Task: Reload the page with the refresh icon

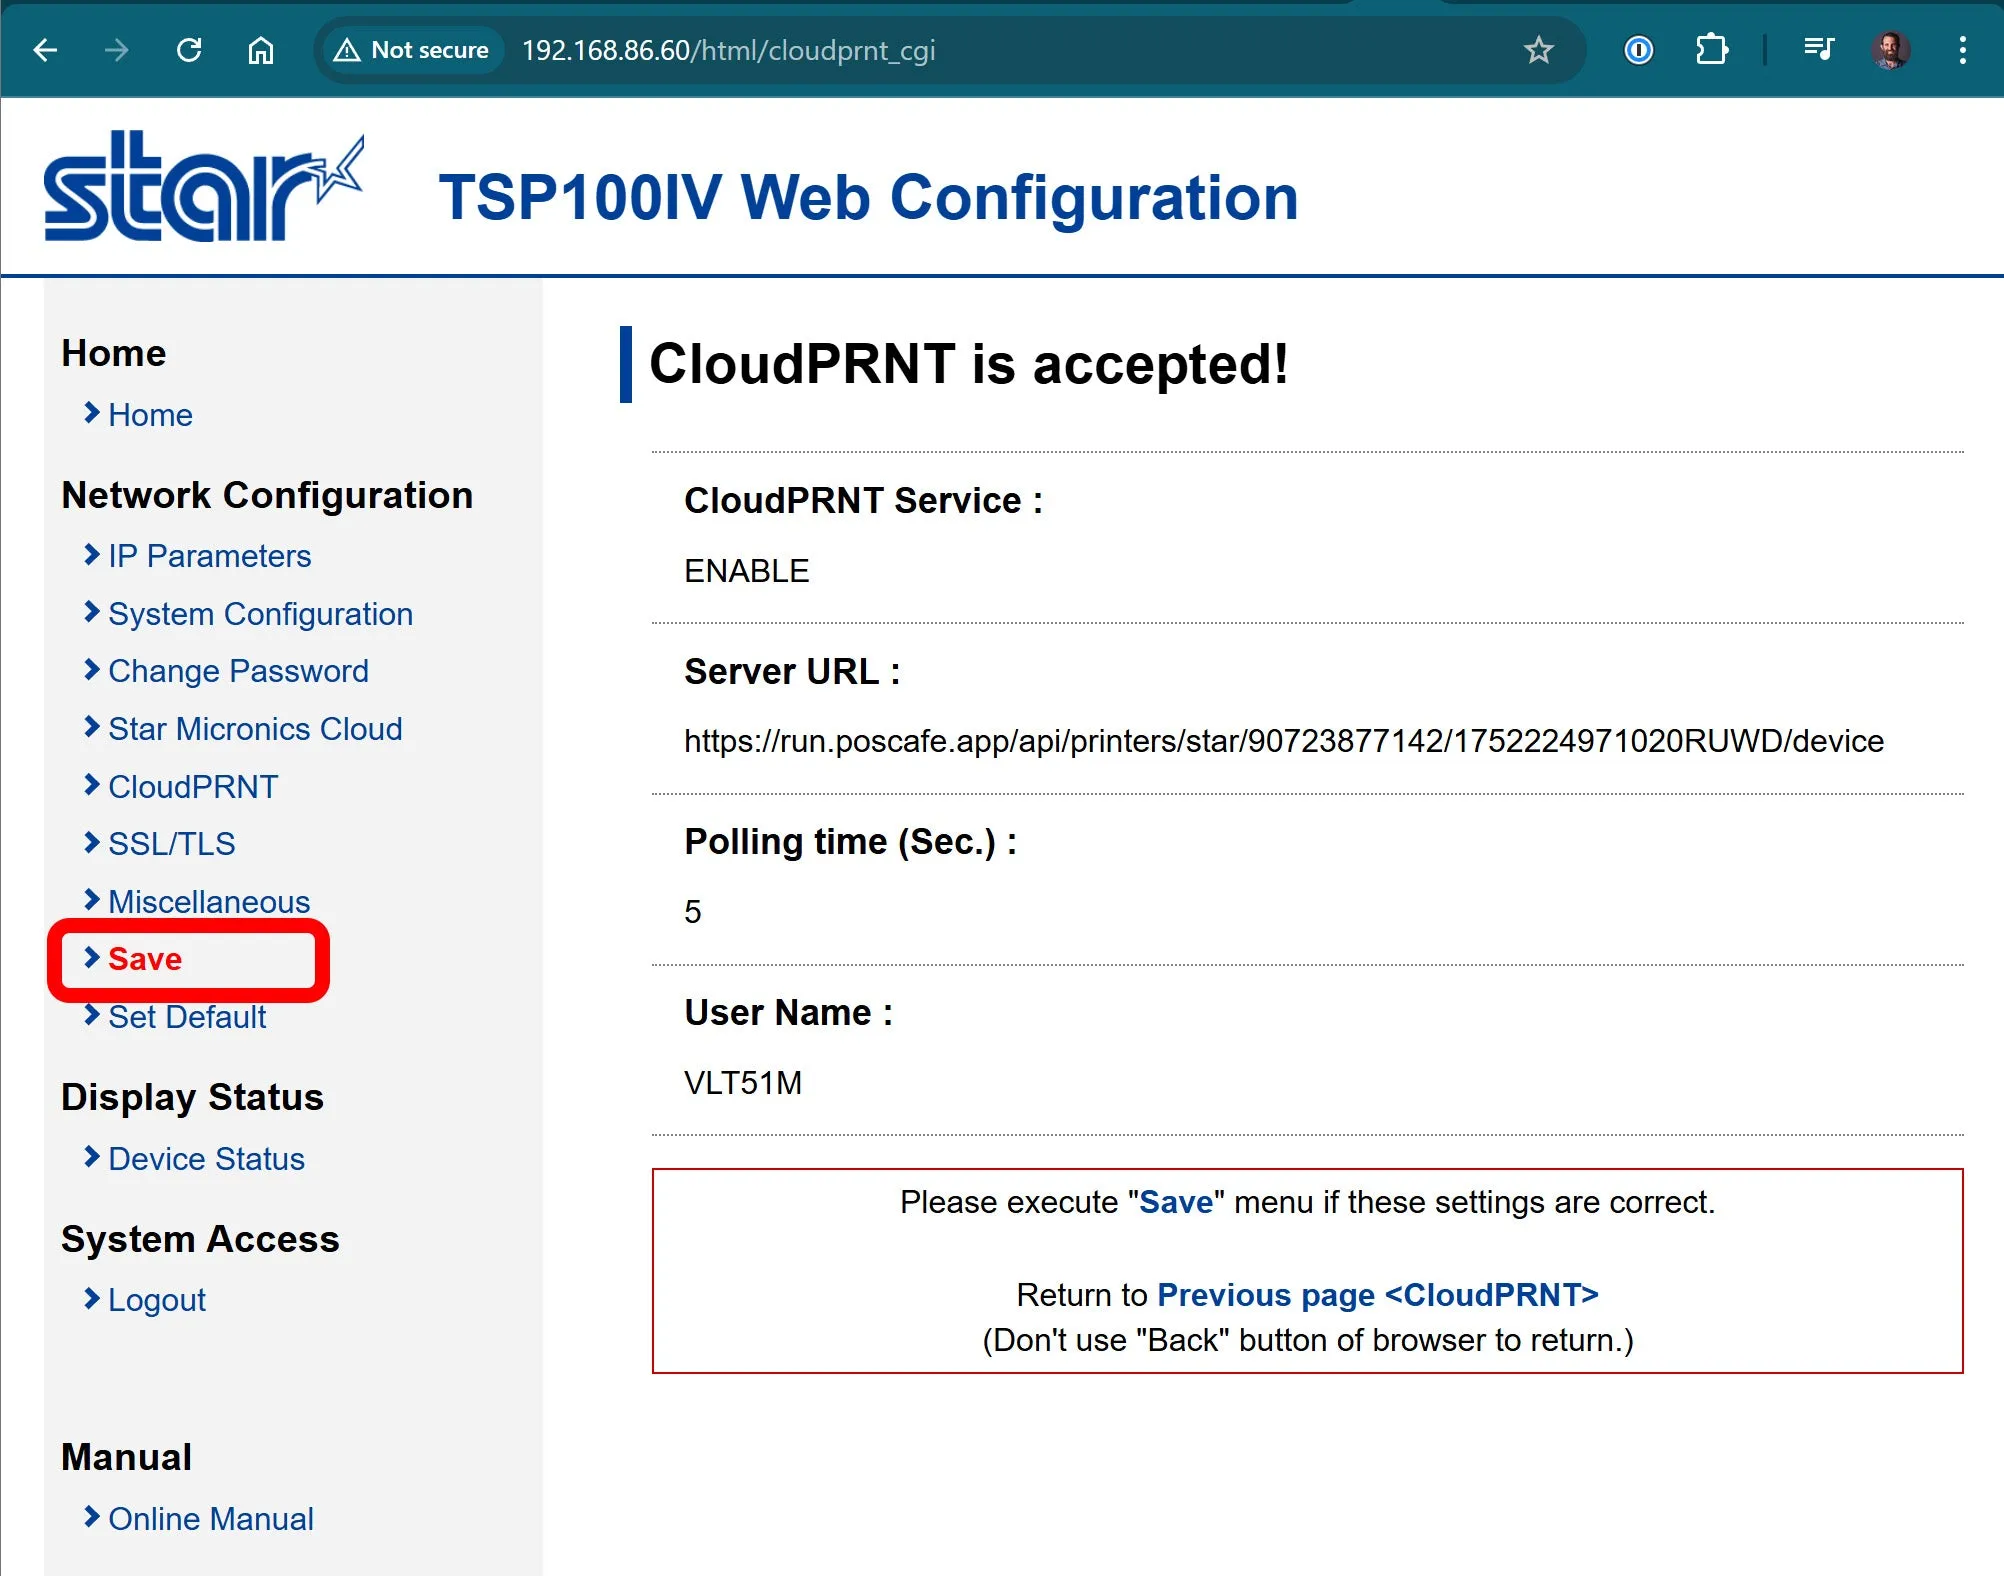Action: pos(189,50)
